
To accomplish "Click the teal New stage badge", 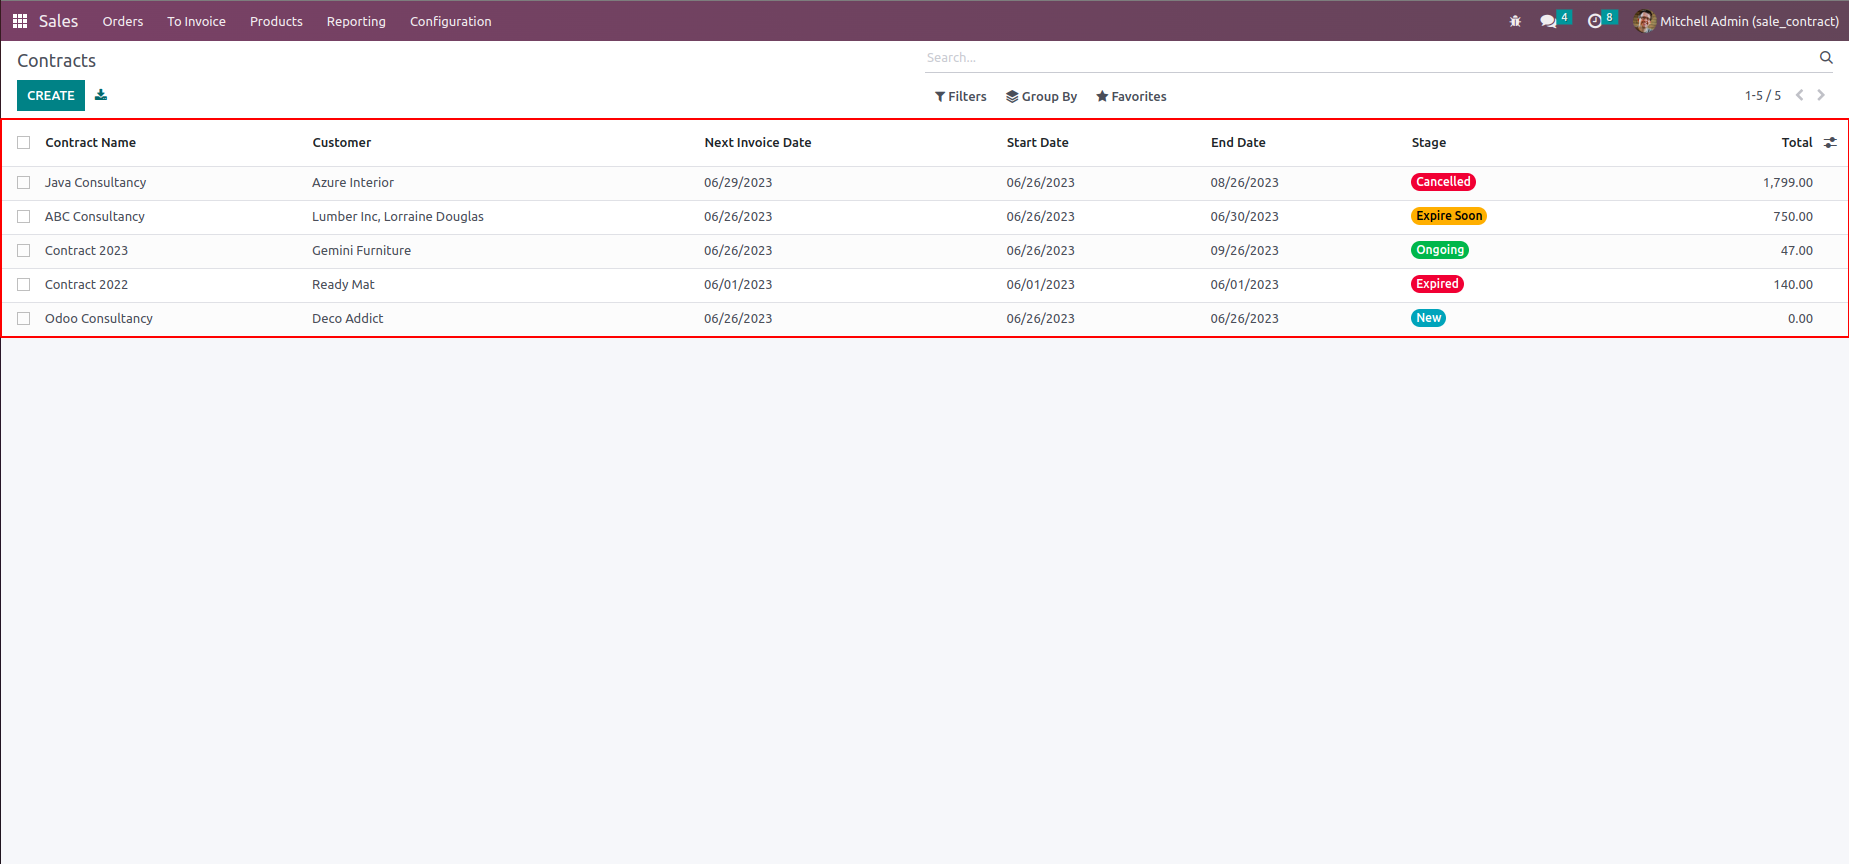I will (x=1428, y=318).
